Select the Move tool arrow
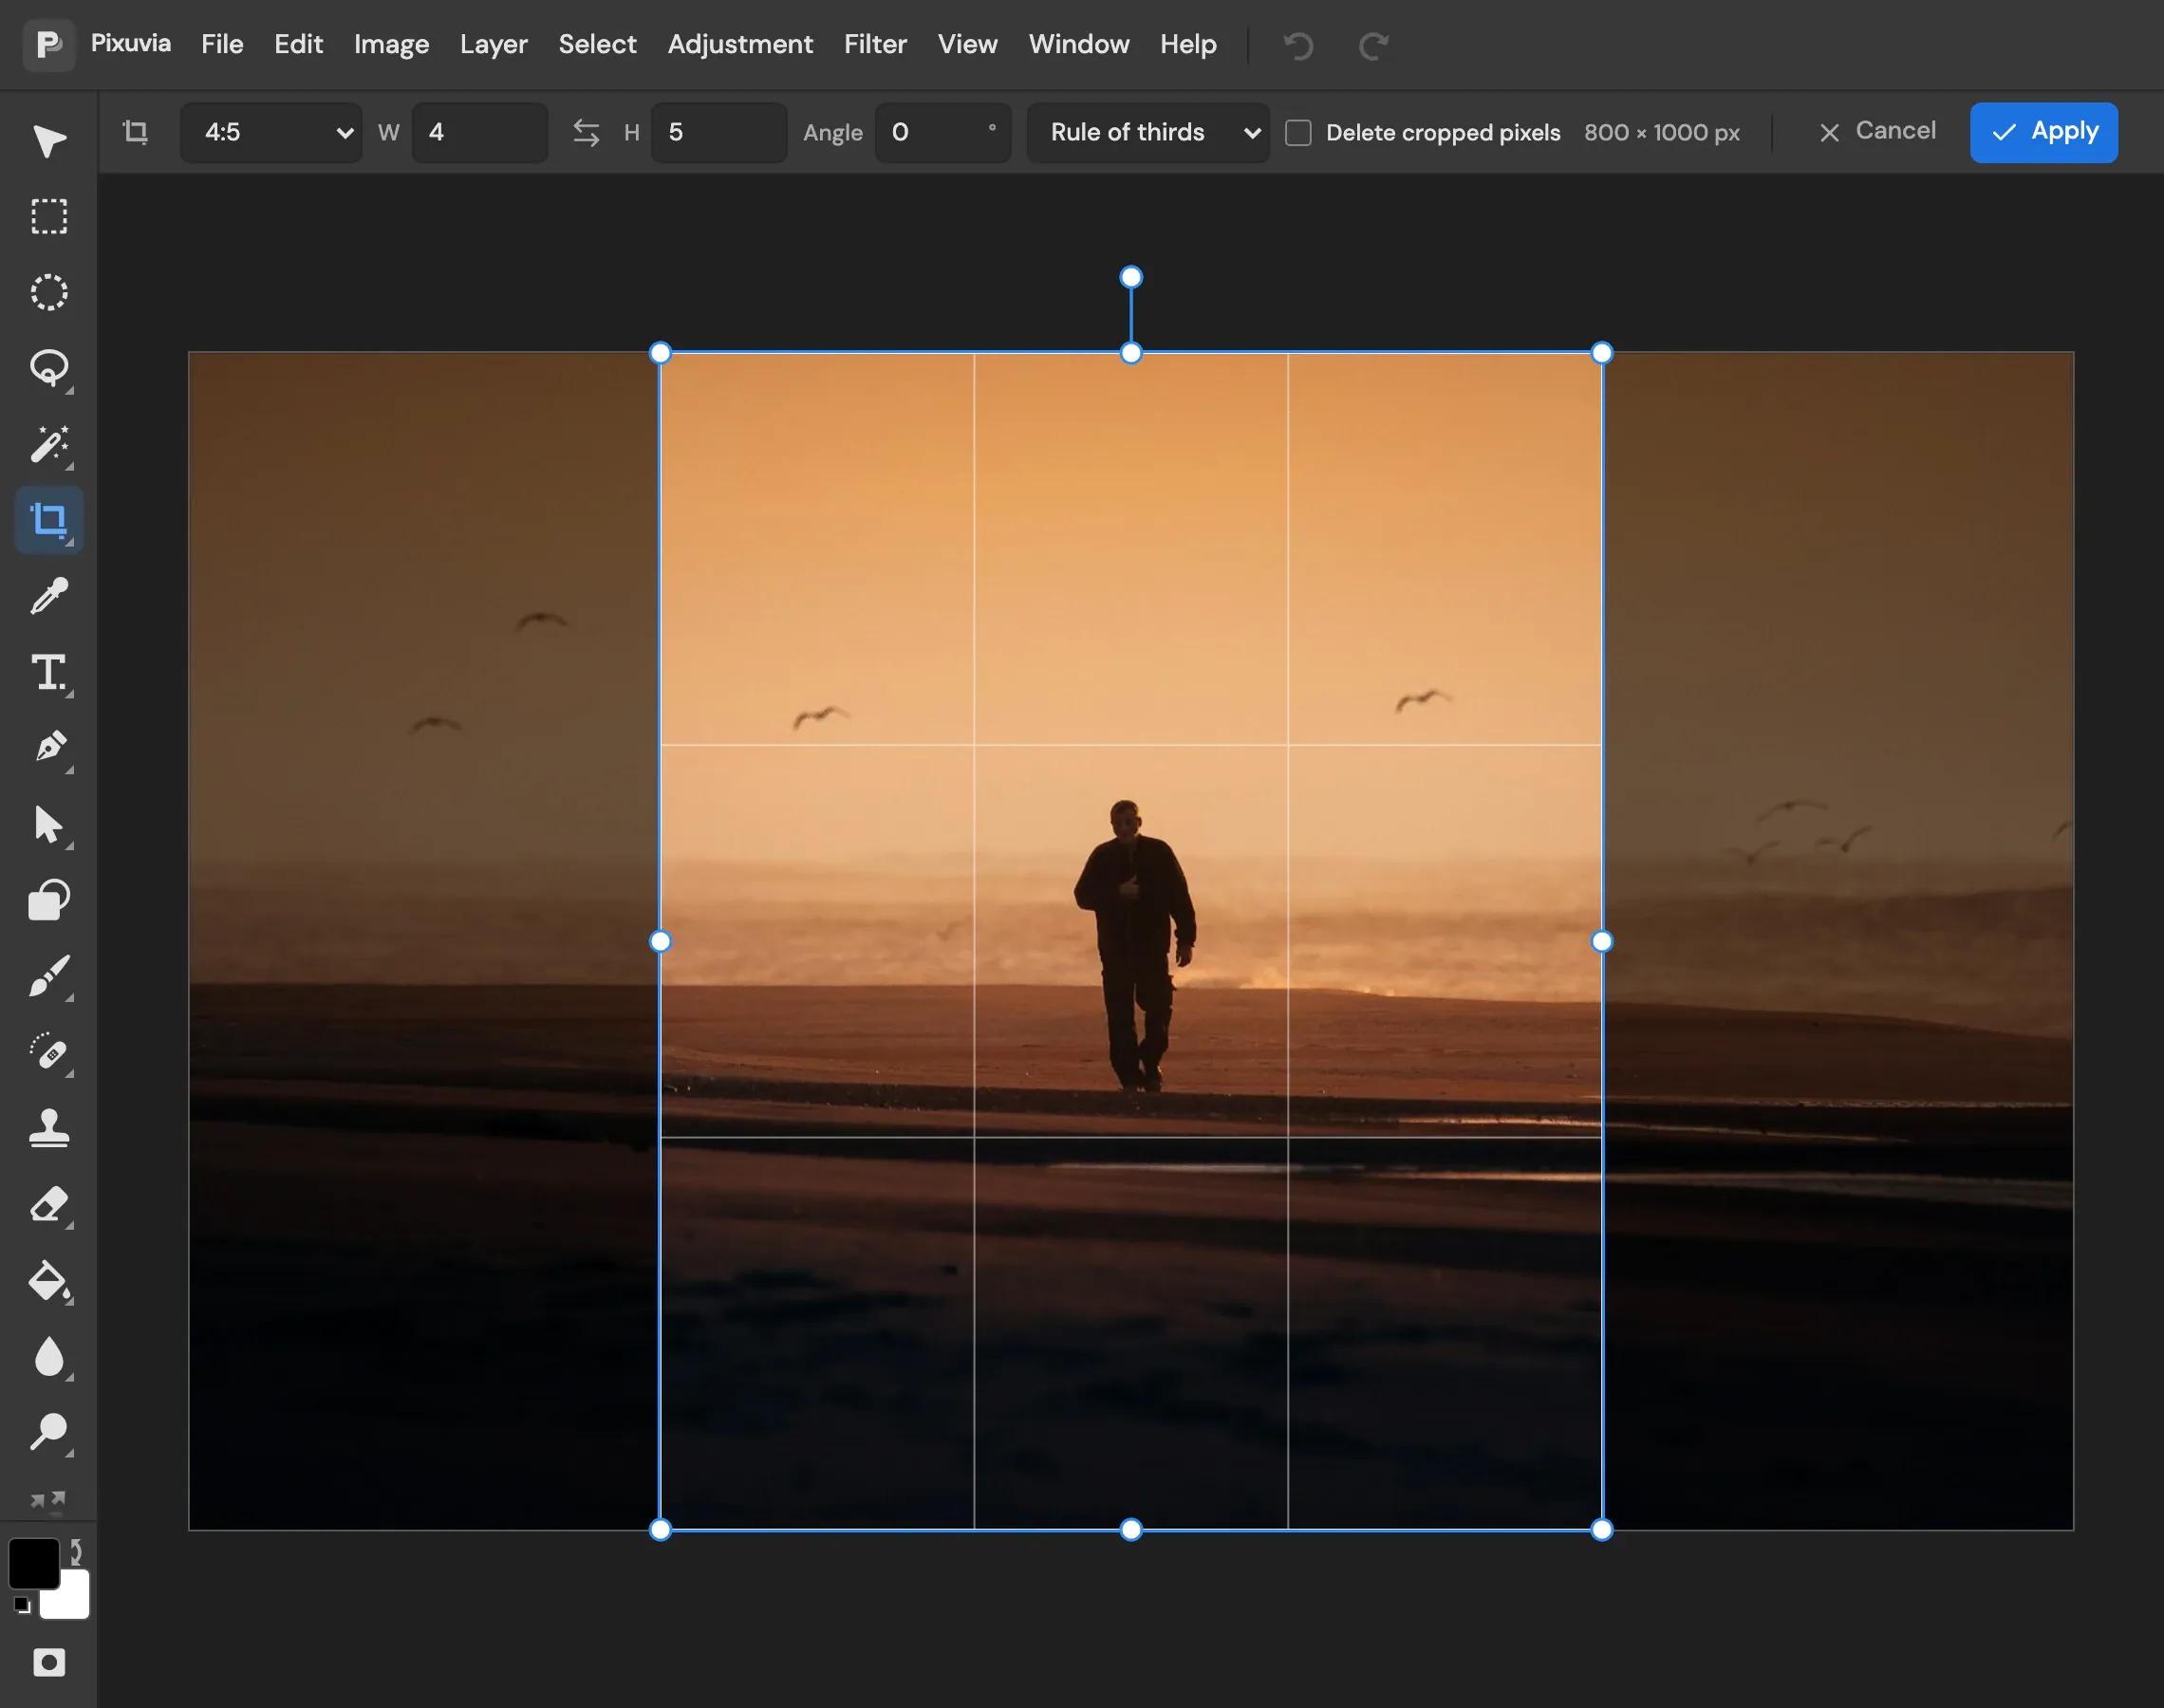The height and width of the screenshot is (1708, 2164). [48, 141]
